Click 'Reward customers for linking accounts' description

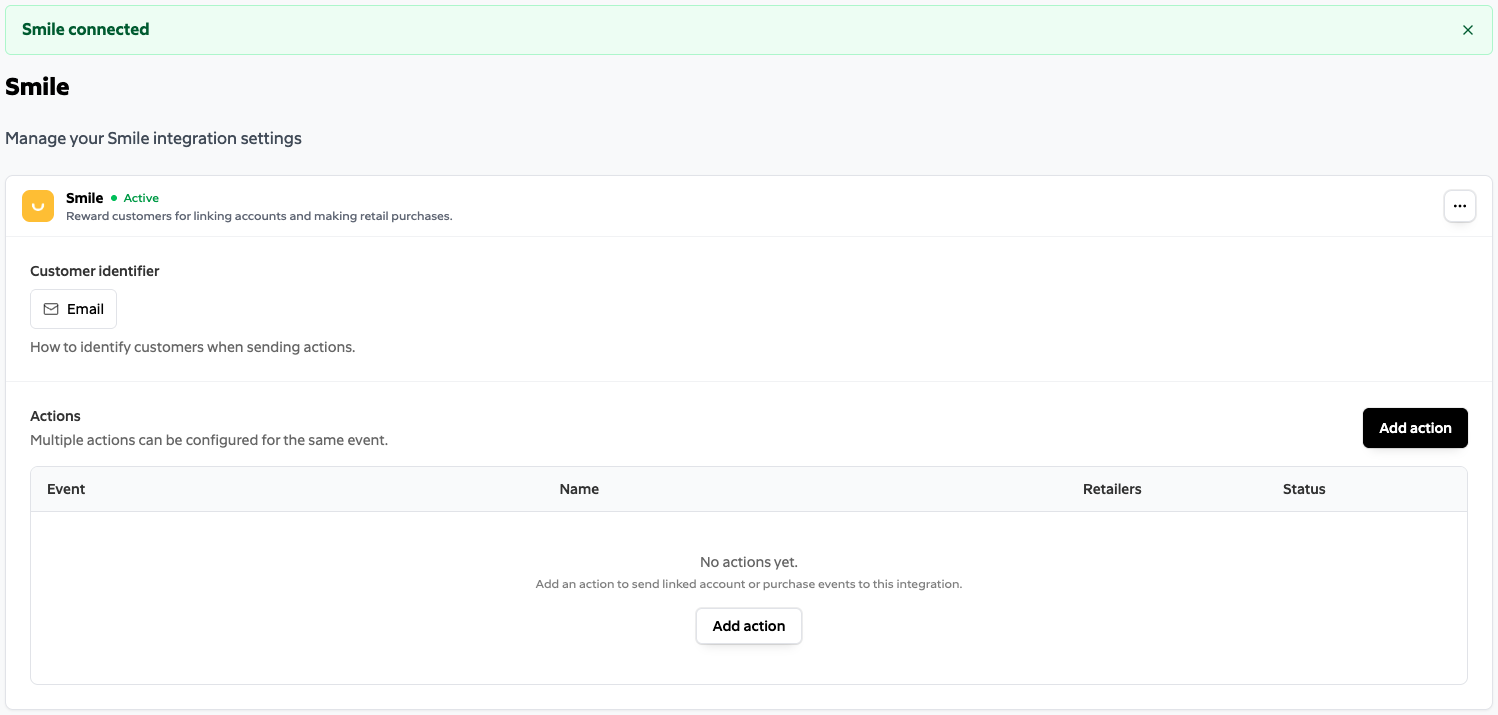259,216
